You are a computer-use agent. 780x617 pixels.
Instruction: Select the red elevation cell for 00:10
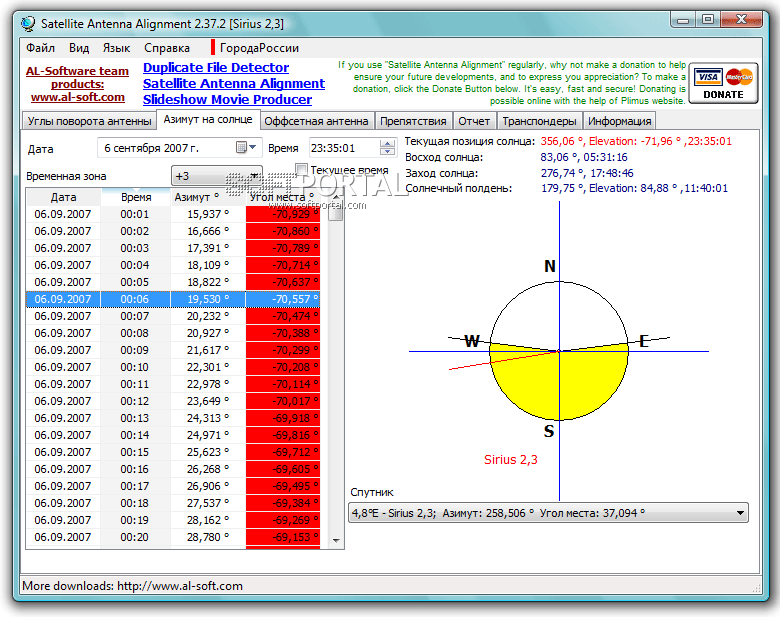click(283, 367)
